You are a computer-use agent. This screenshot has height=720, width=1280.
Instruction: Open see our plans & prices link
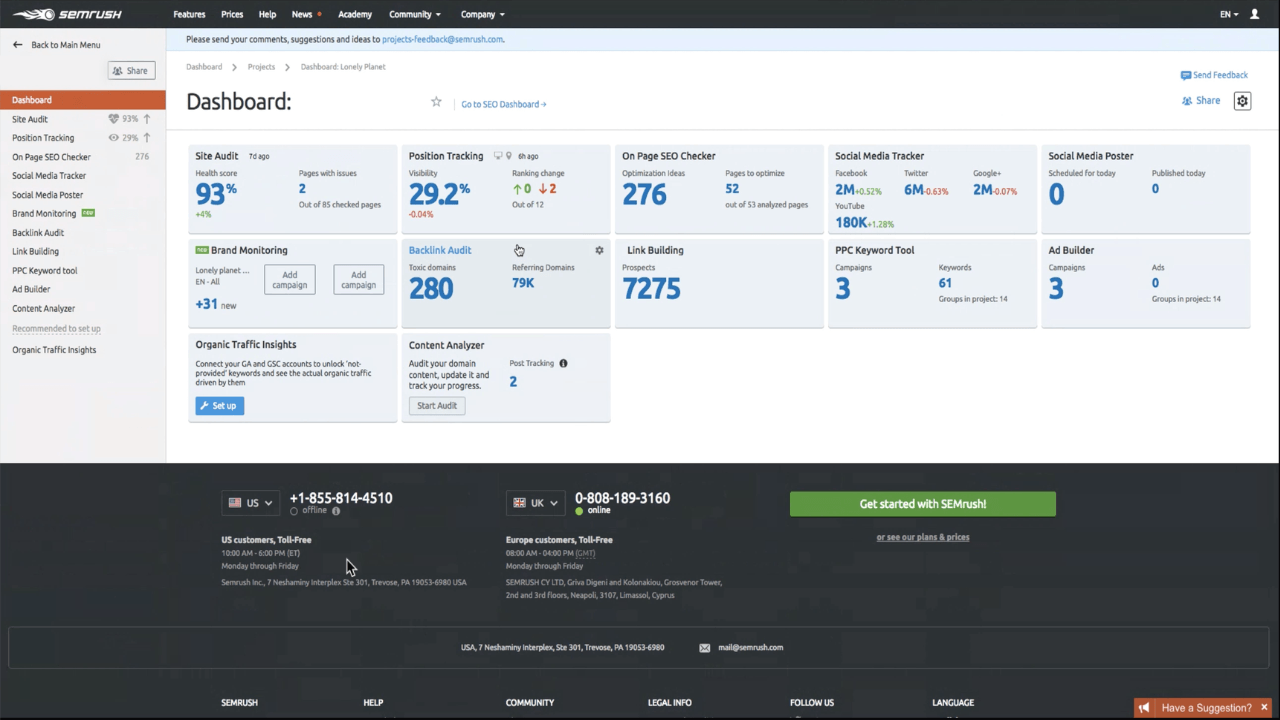point(923,537)
